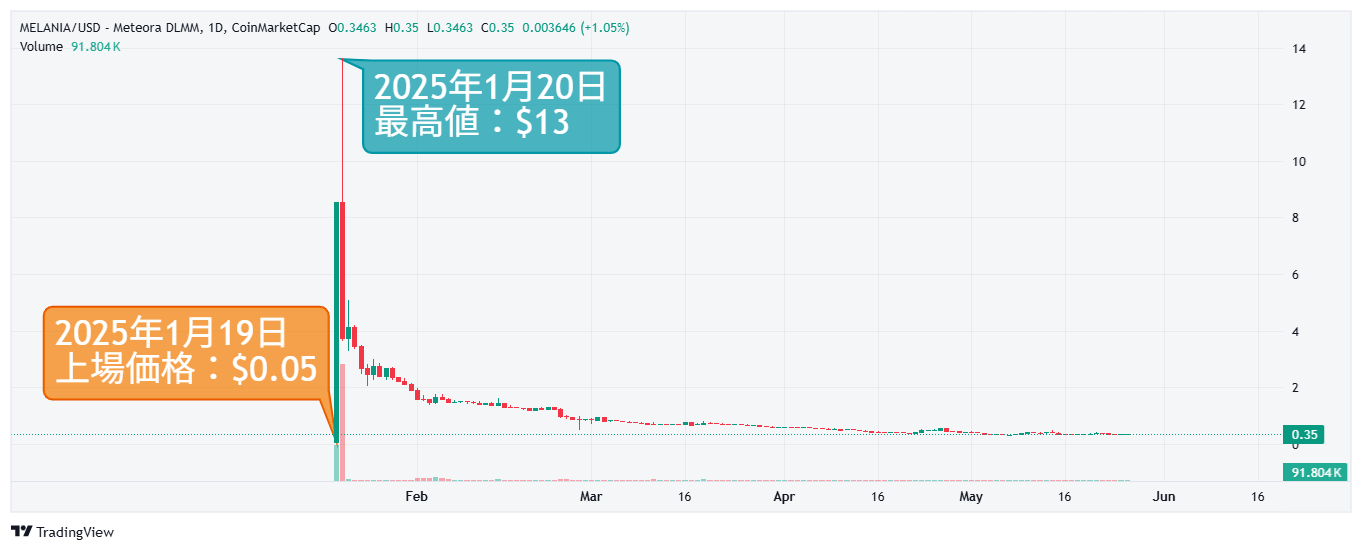Click the 6 price level on axis
The image size is (1362, 551).
pos(1296,274)
